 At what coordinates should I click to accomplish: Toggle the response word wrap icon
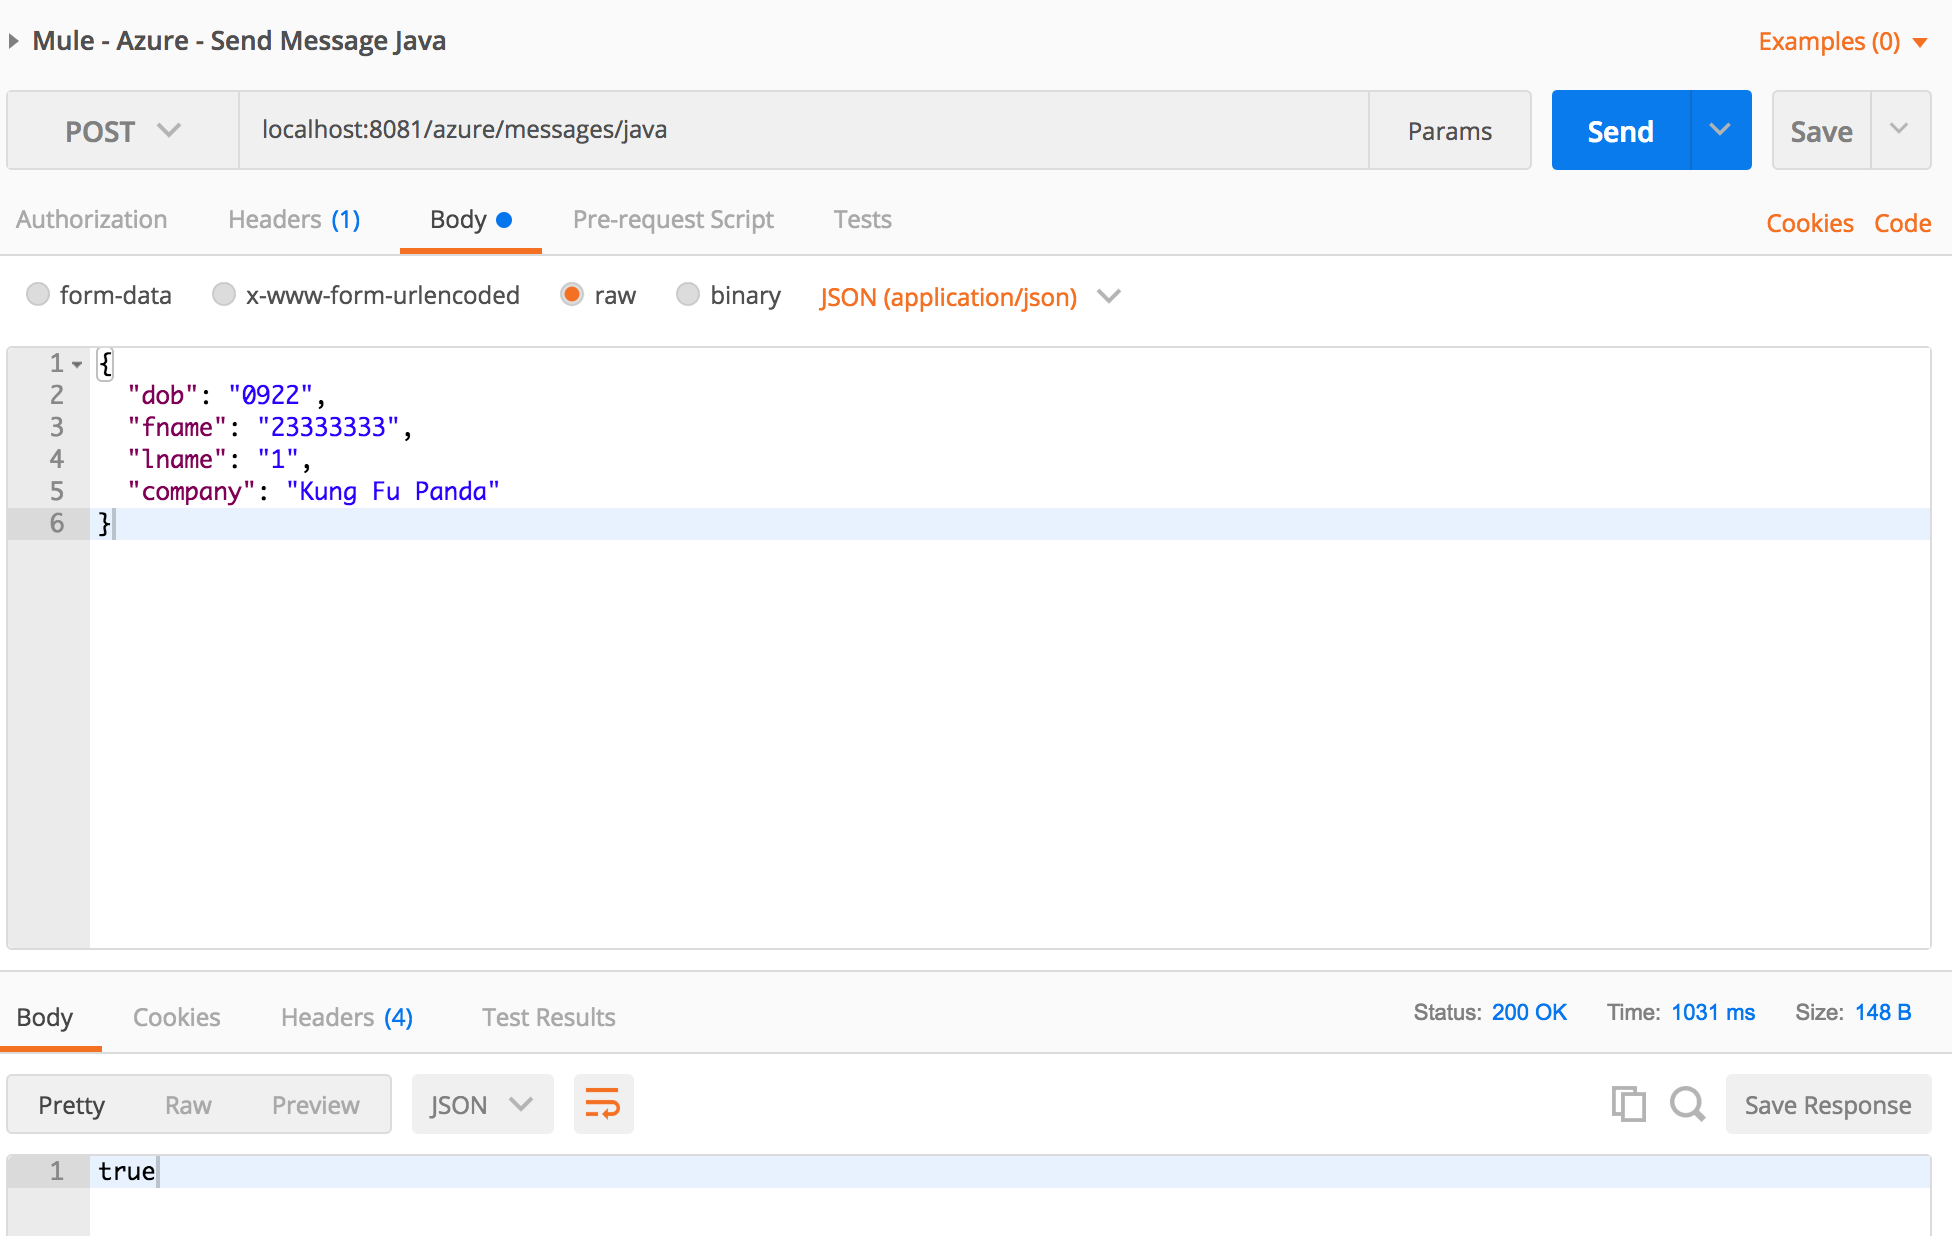tap(603, 1104)
